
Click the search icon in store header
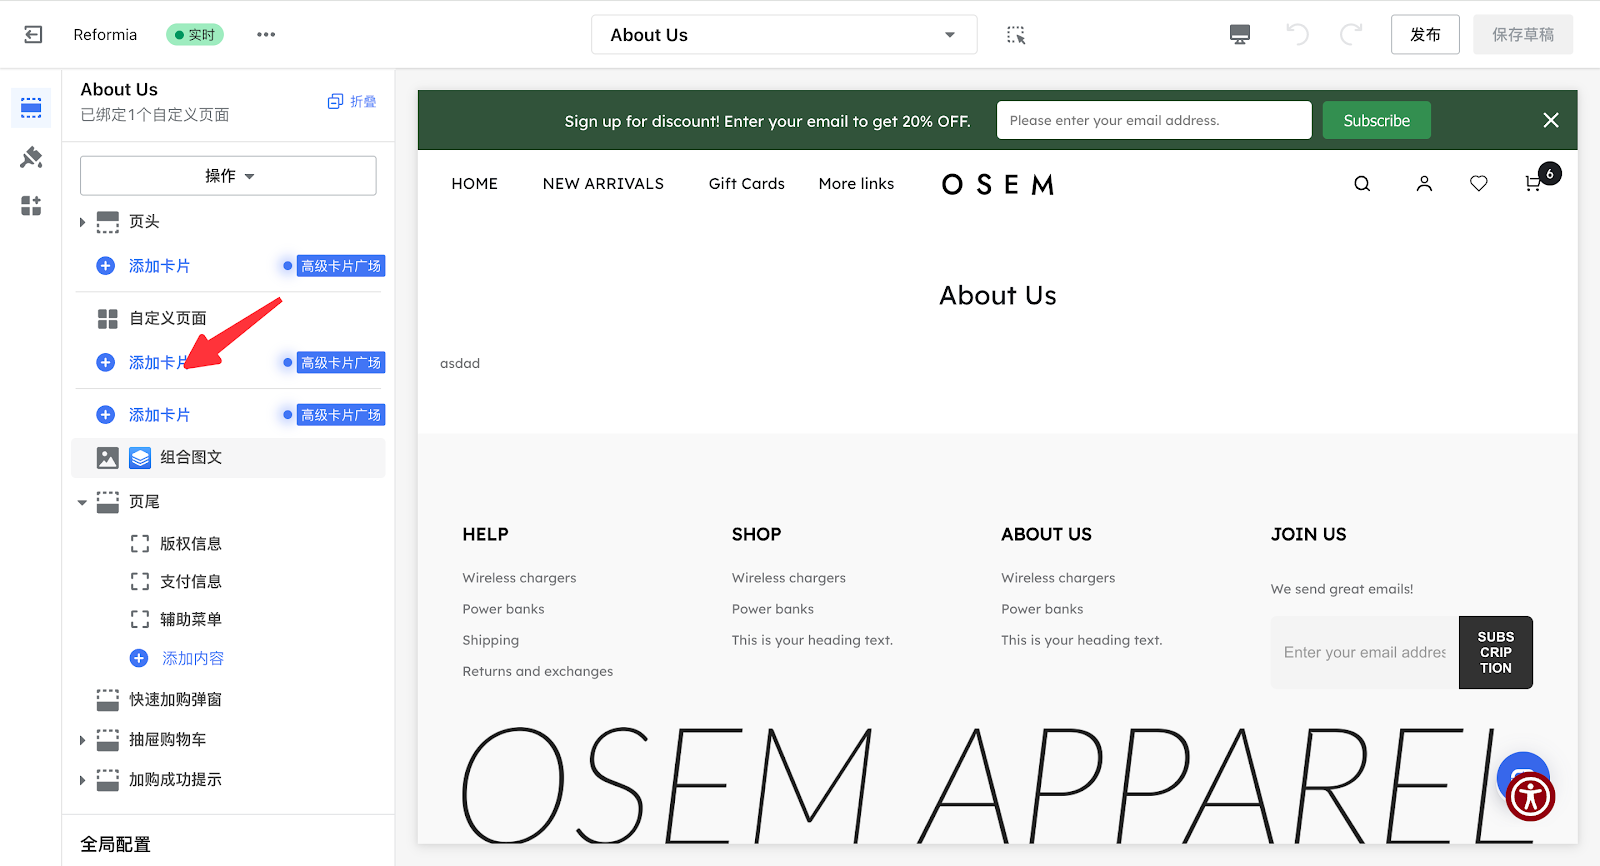(1362, 184)
